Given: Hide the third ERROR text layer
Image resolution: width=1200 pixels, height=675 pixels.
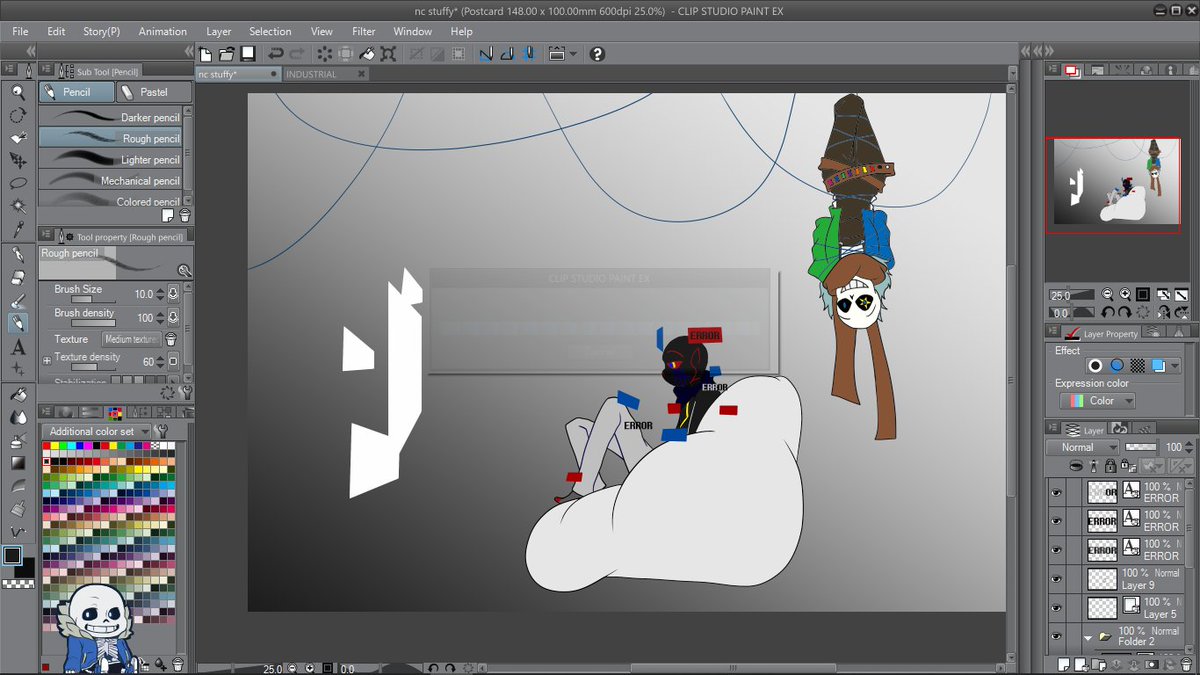Looking at the screenshot, I should tap(1056, 550).
